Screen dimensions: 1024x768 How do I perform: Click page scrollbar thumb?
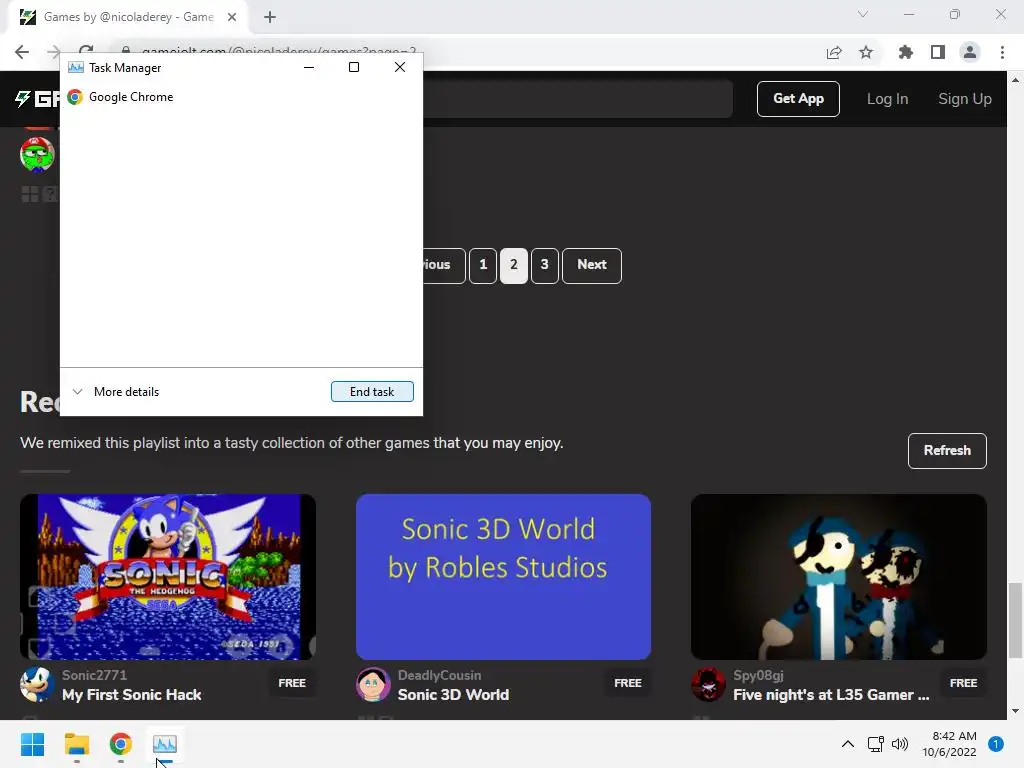1015,620
